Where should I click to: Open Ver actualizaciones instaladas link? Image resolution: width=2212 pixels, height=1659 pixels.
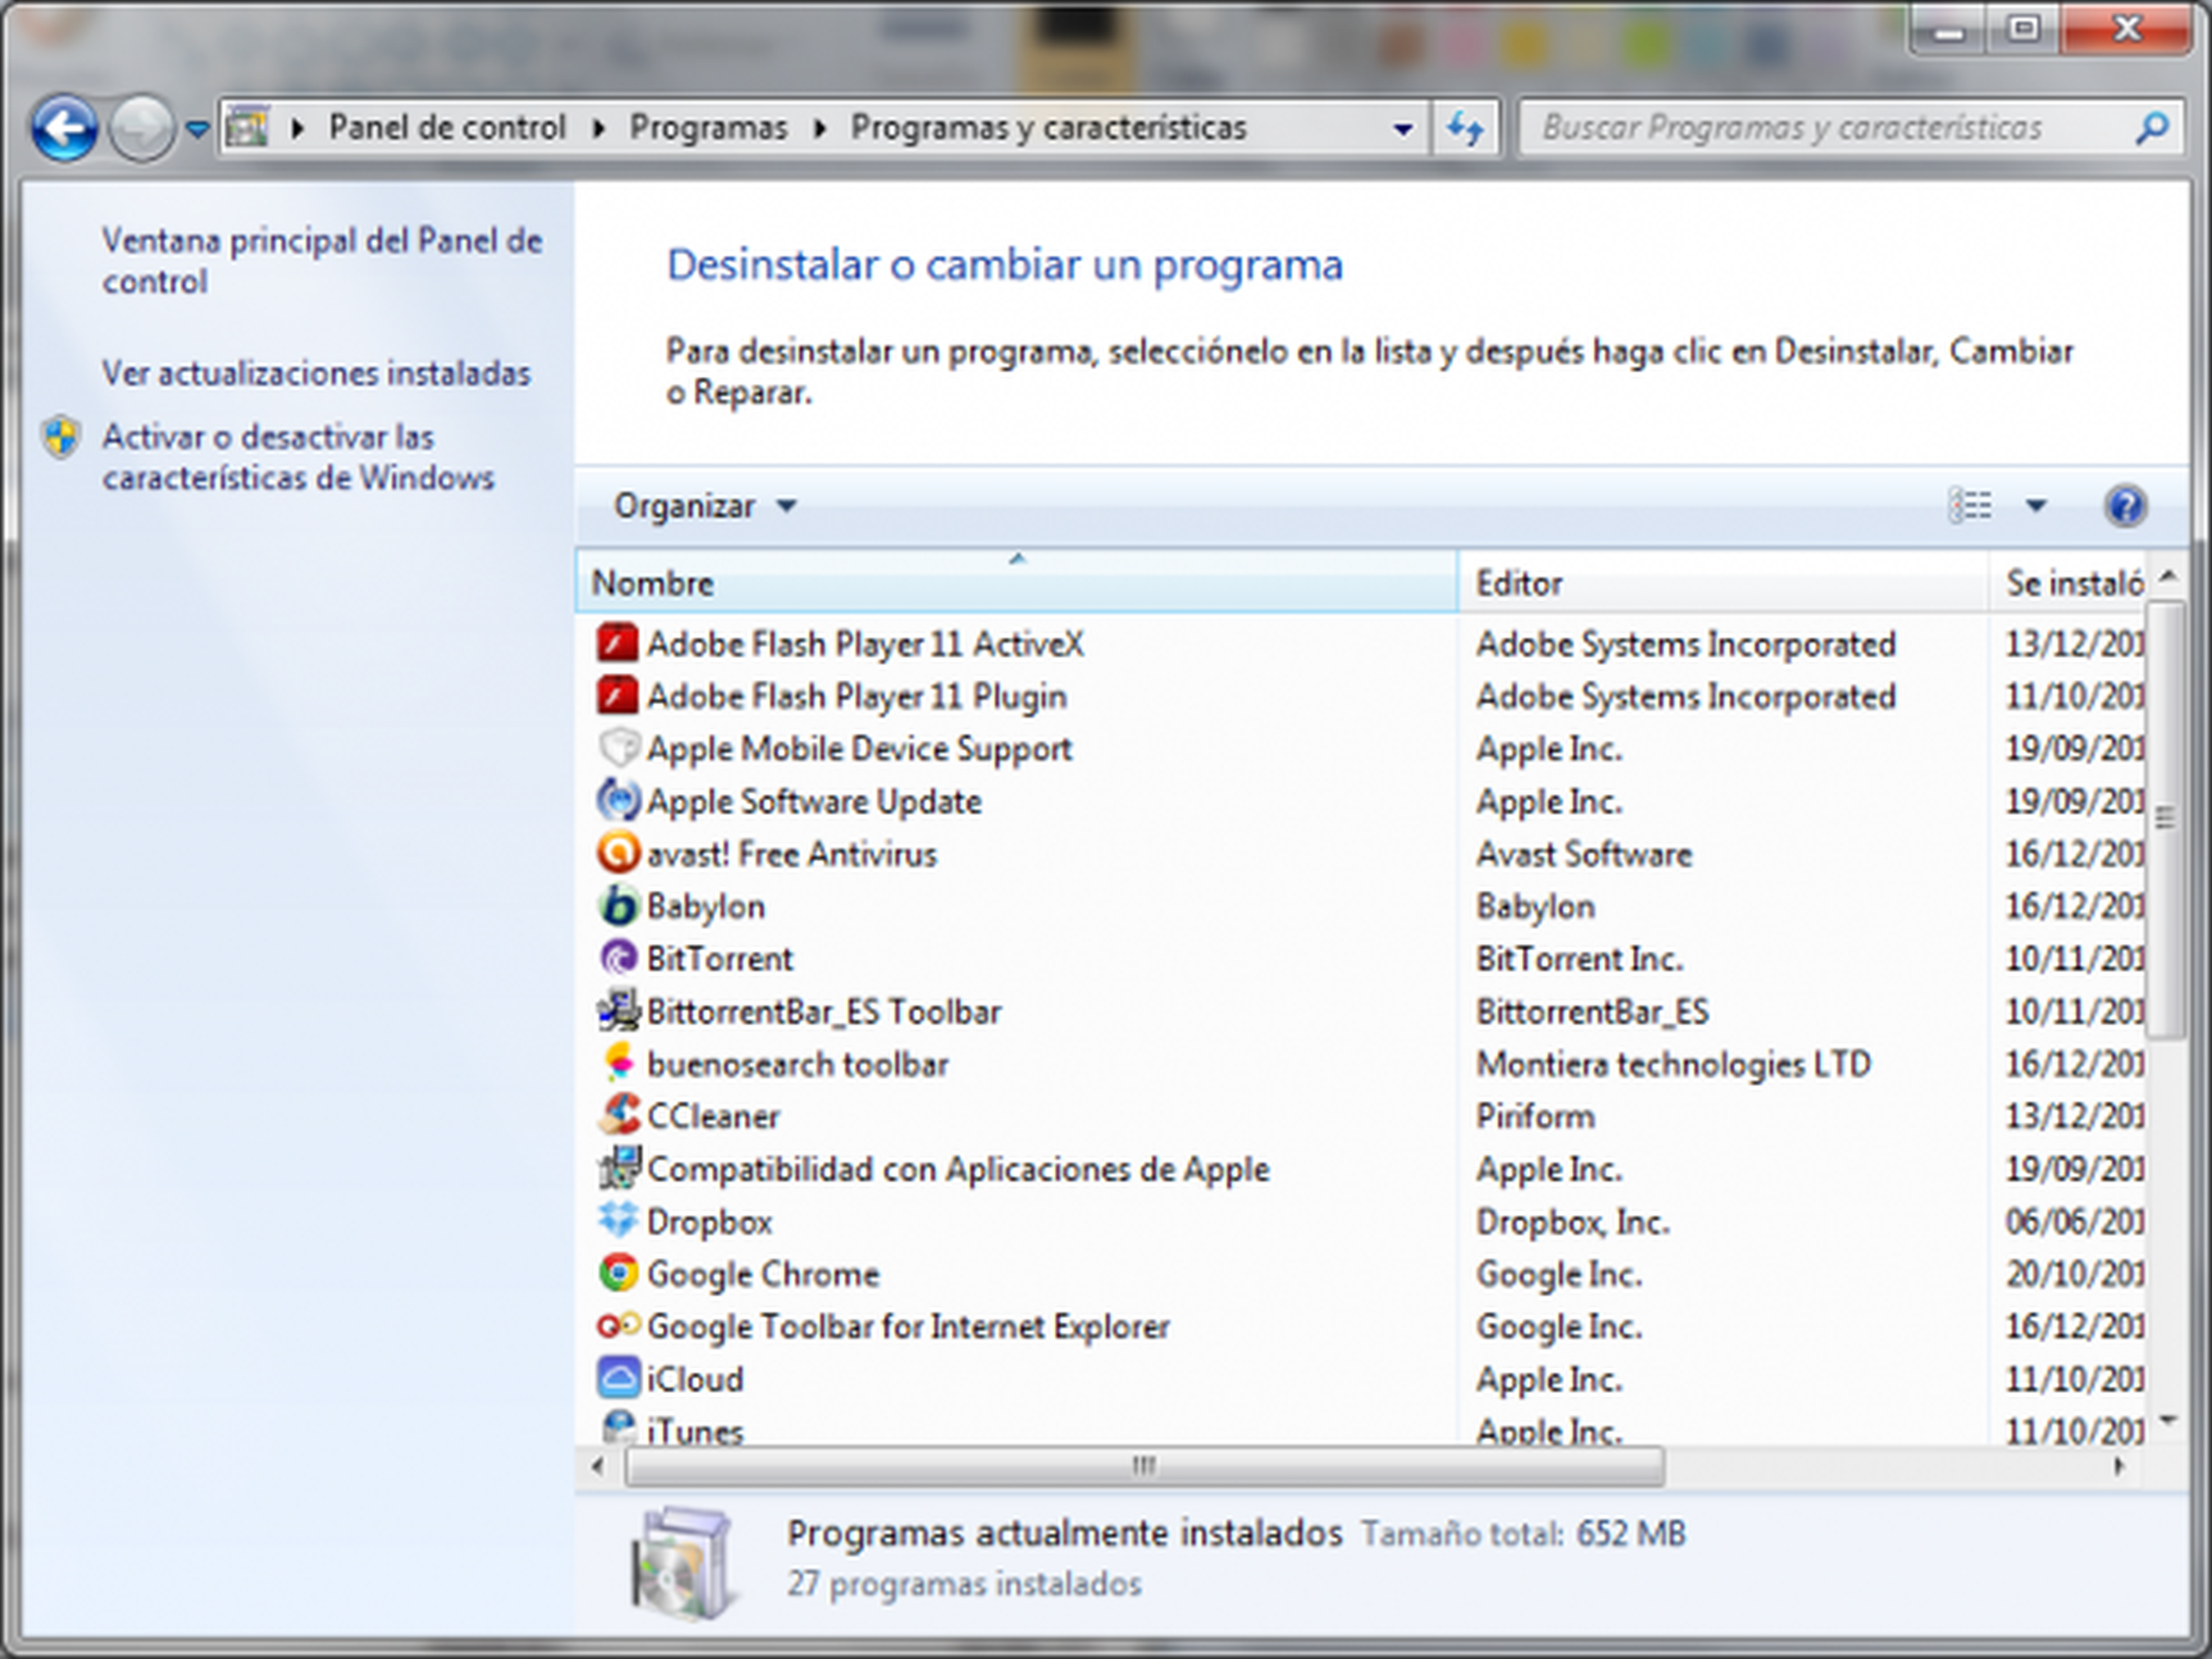click(x=316, y=373)
